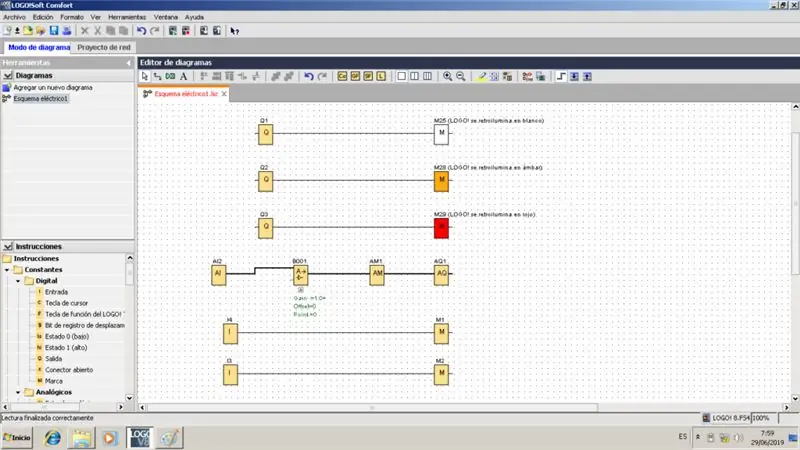Open the Inicio start button
The width and height of the screenshot is (800, 450).
coord(17,438)
